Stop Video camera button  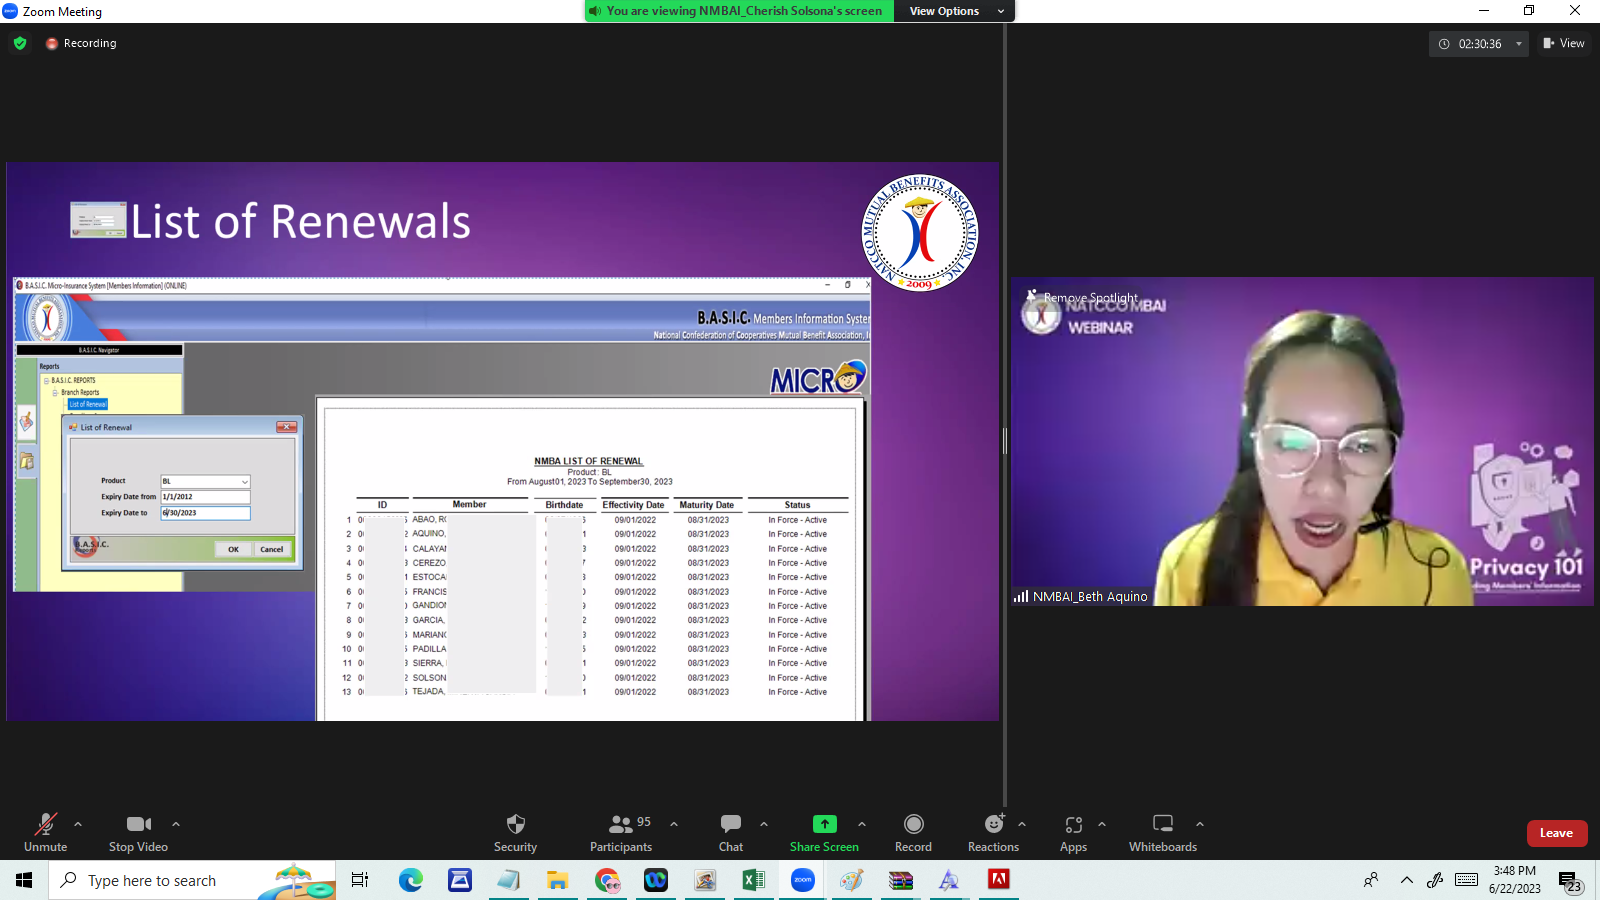point(138,832)
